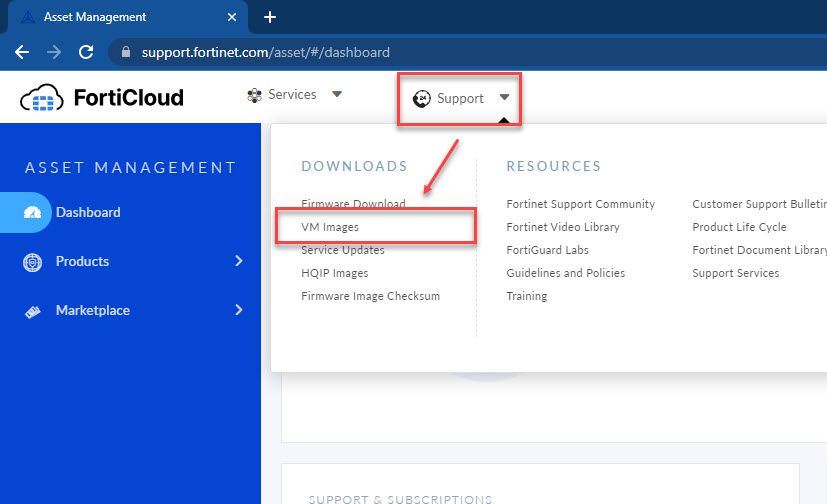
Task: Close the Asset Management tab
Action: tap(232, 17)
